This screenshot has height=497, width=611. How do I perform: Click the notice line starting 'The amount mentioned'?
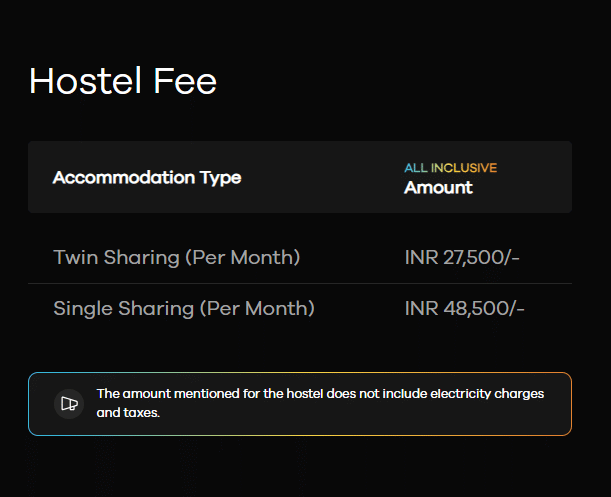[x=320, y=394]
